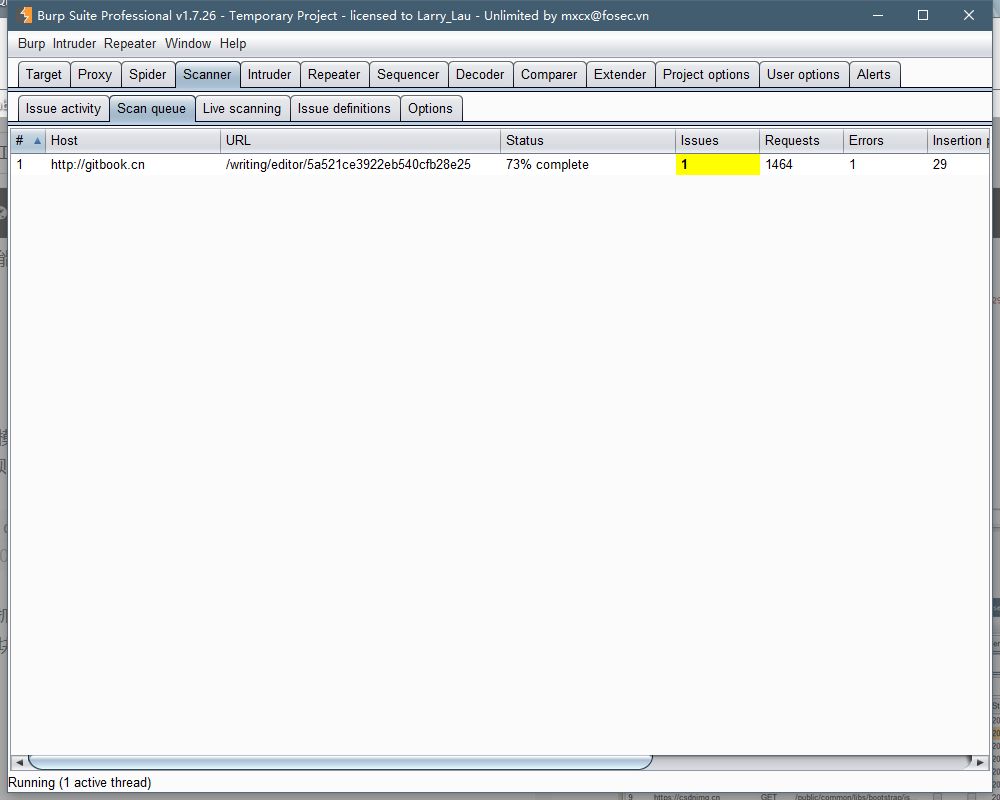This screenshot has width=1000, height=800.
Task: Sort the queue by Status column
Action: pyautogui.click(x=586, y=141)
